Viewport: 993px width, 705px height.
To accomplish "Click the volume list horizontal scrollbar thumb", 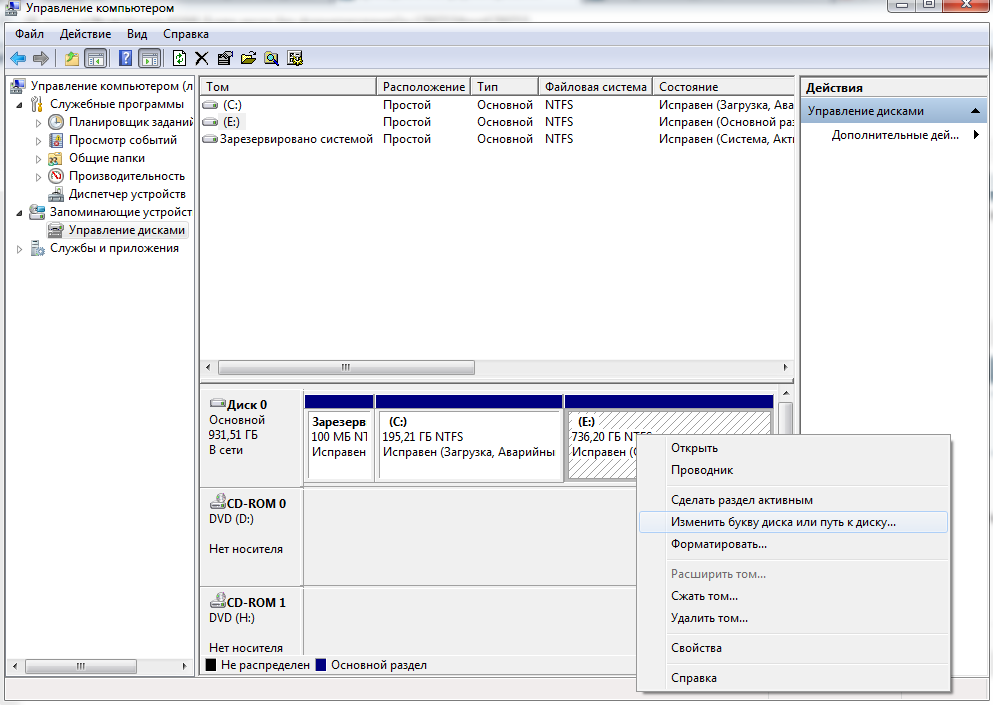I will tap(346, 367).
